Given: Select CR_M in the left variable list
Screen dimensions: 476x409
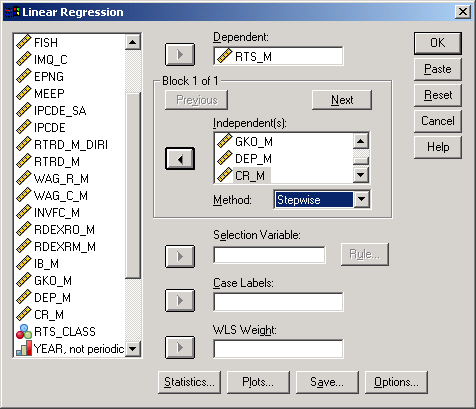Looking at the screenshot, I should tap(49, 314).
